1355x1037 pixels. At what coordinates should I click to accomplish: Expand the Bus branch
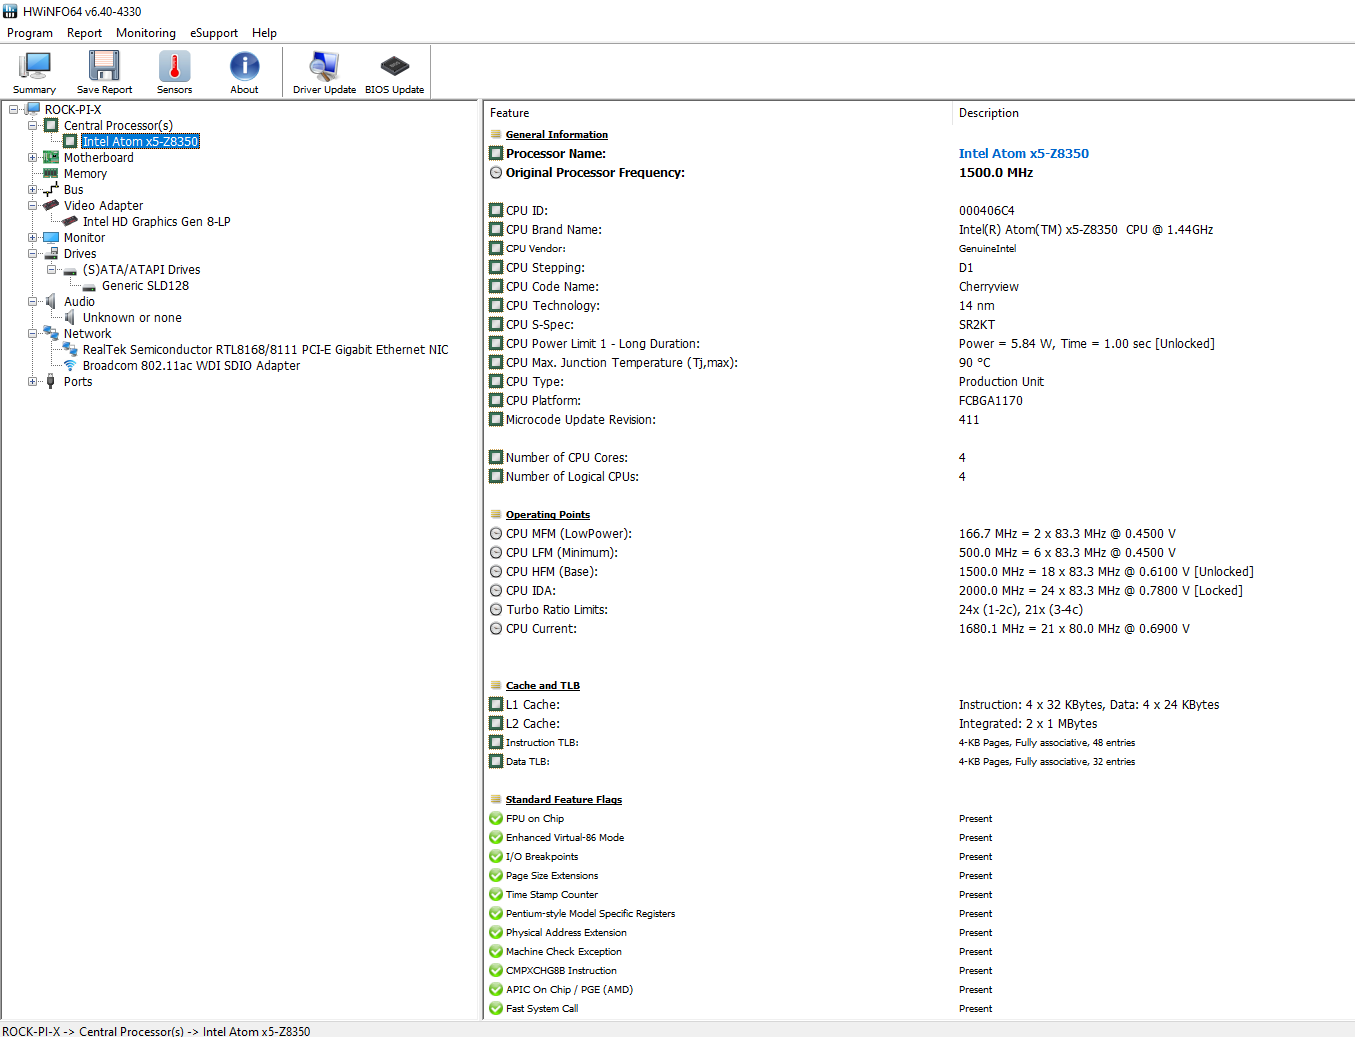coord(33,189)
